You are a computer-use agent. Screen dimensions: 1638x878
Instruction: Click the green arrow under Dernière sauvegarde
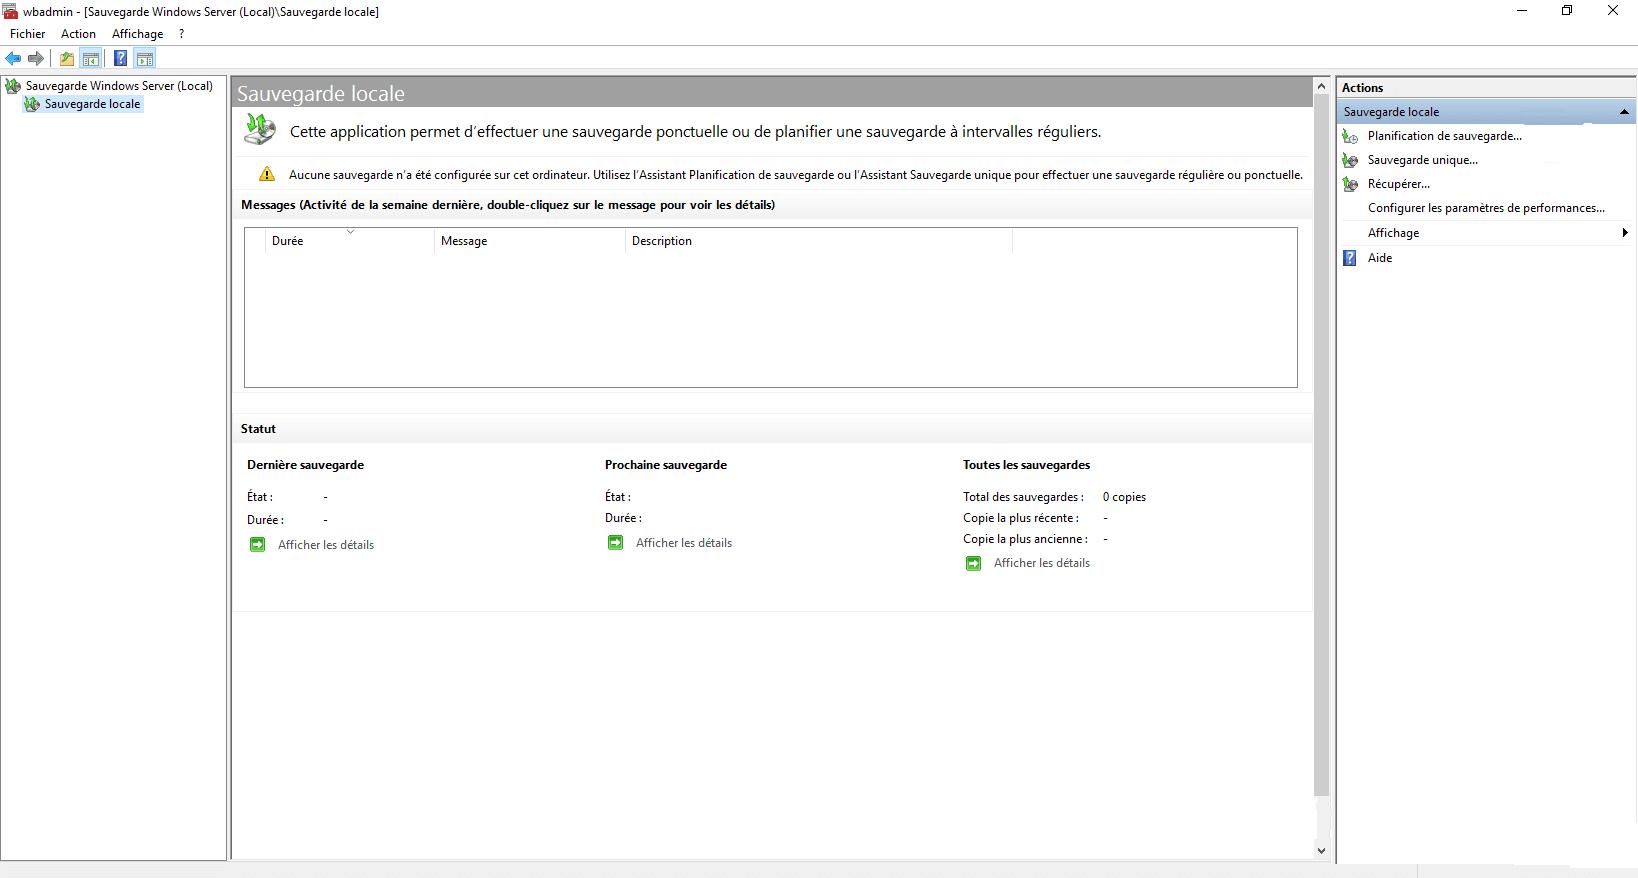258,545
